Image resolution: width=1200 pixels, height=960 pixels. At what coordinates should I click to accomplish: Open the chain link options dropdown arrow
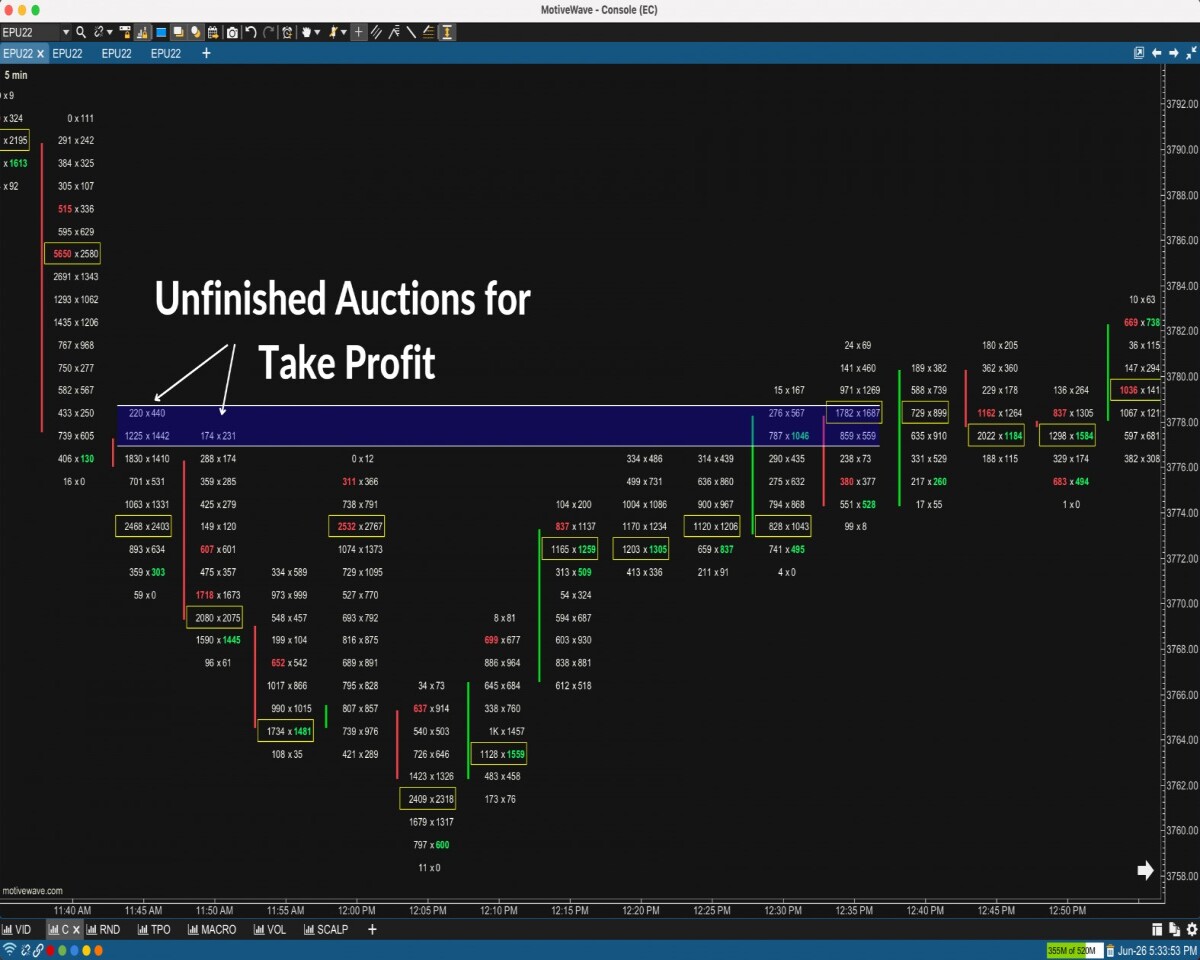coord(110,33)
